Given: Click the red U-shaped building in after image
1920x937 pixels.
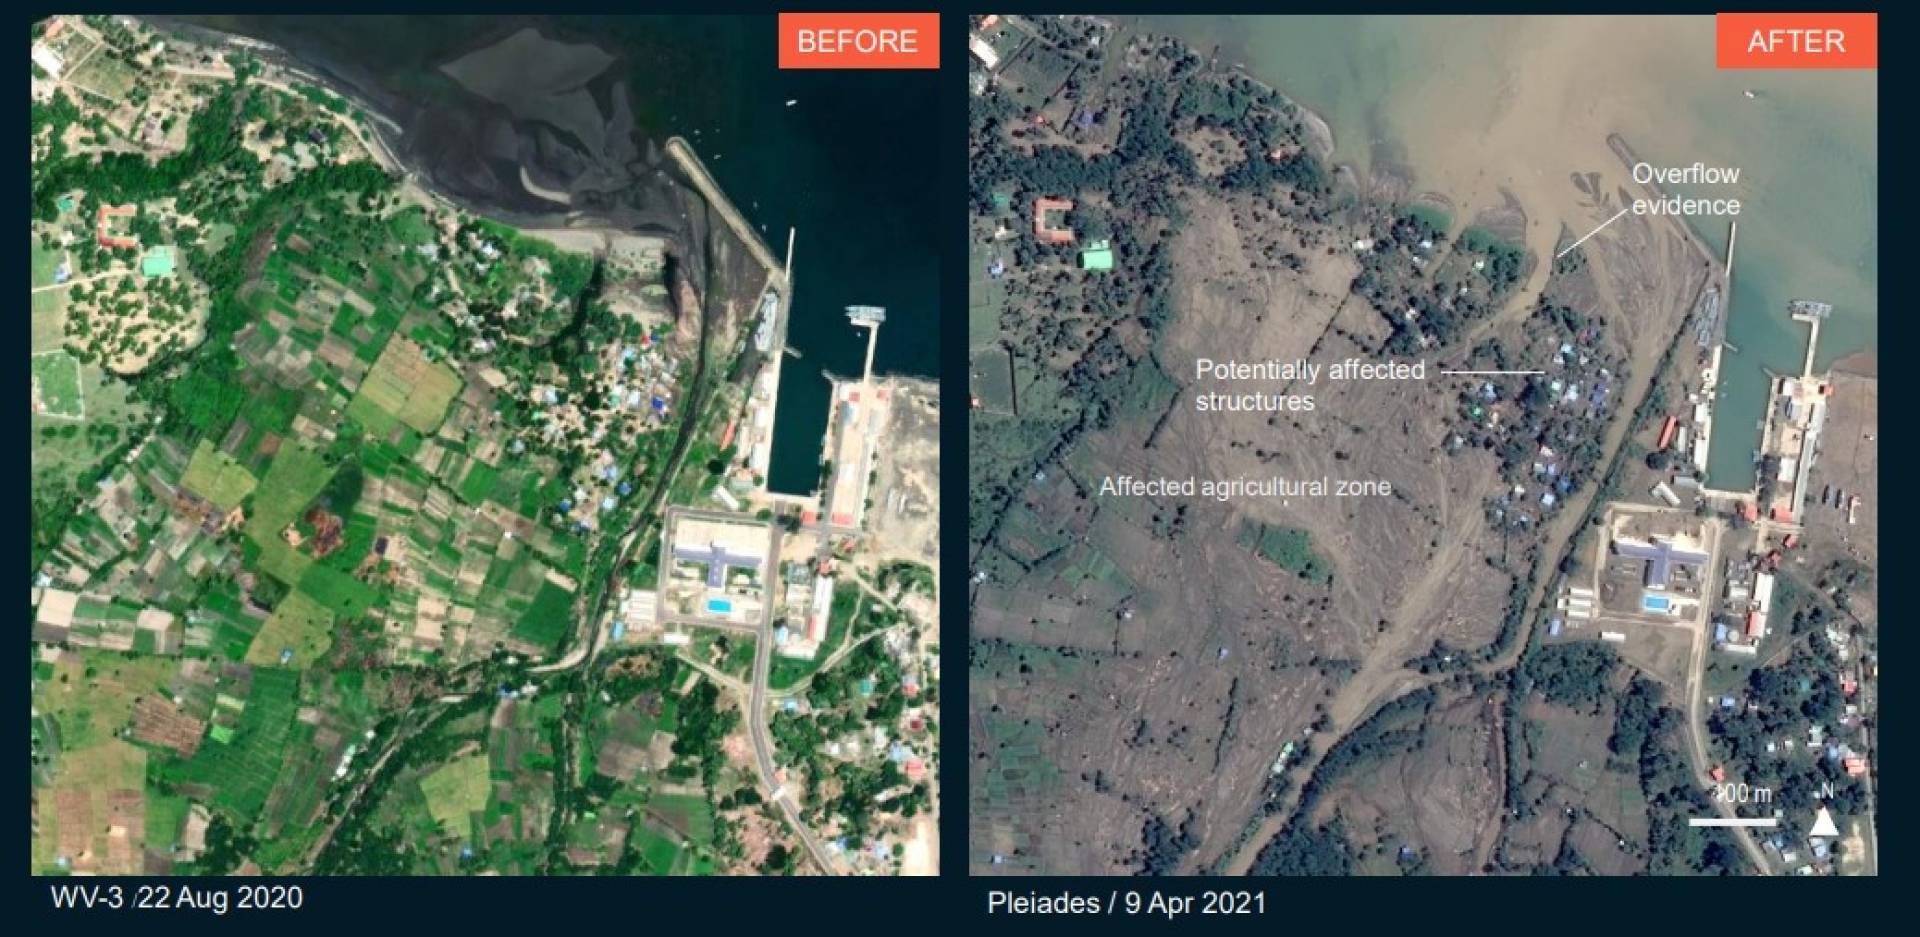Looking at the screenshot, I should pyautogui.click(x=1053, y=220).
